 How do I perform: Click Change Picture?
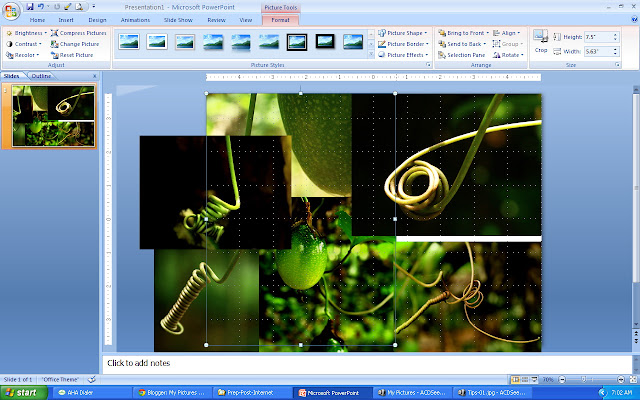click(x=75, y=44)
